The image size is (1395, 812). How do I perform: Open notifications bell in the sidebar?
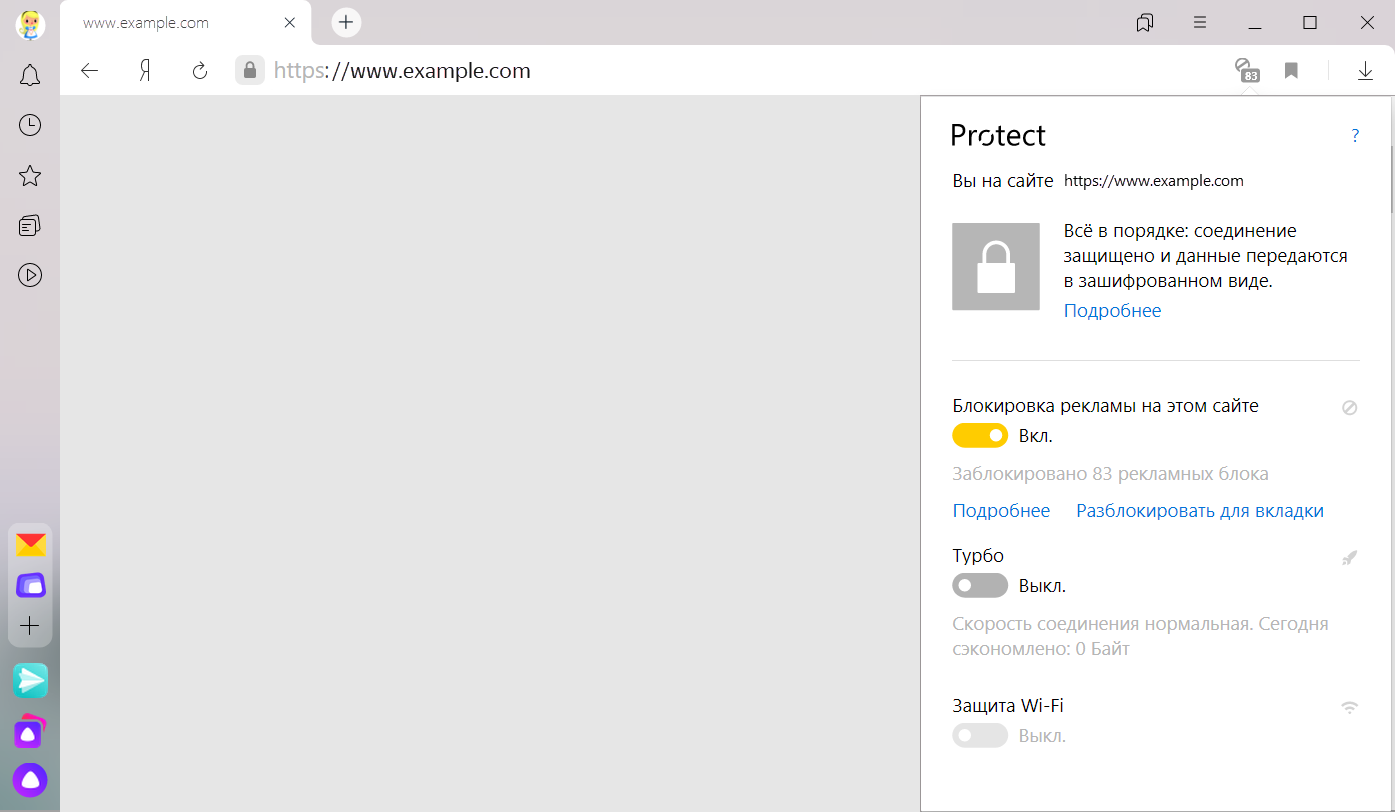tap(30, 75)
